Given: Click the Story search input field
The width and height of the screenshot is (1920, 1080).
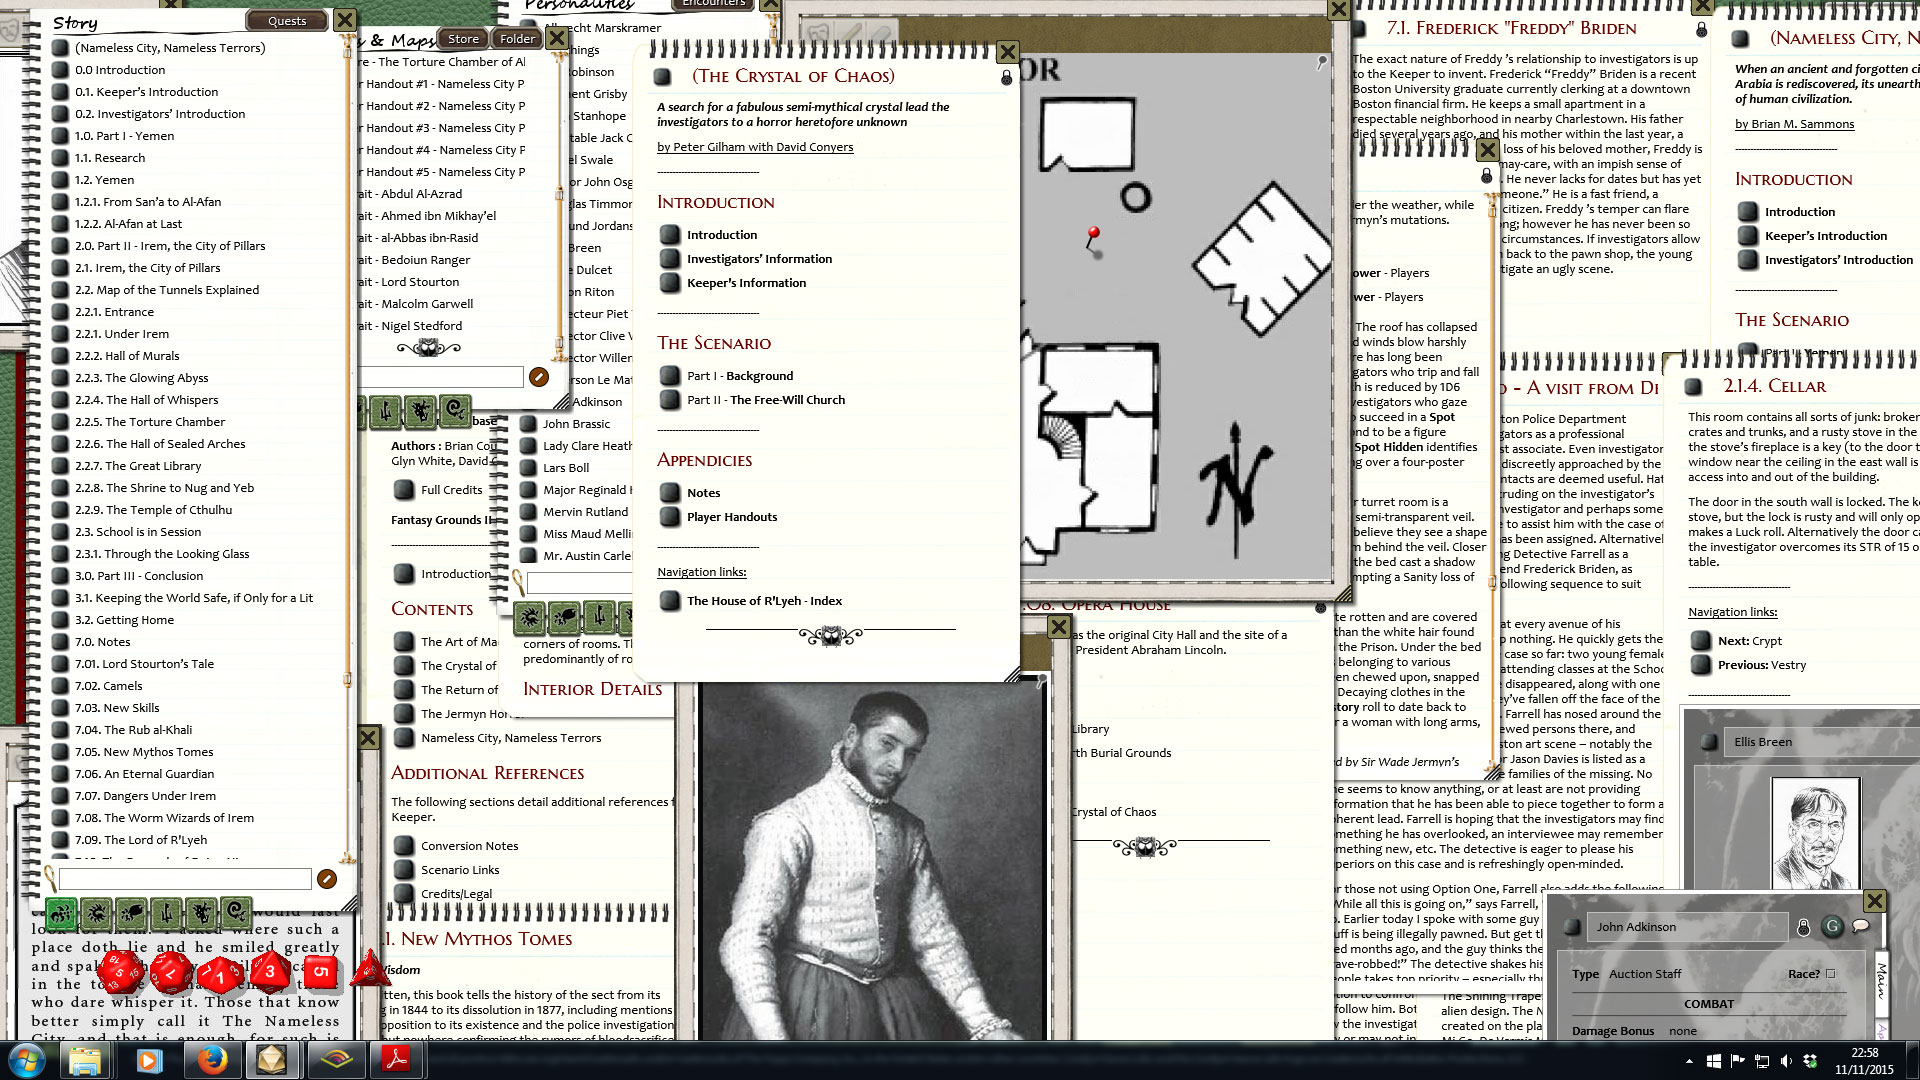Looking at the screenshot, I should 185,879.
